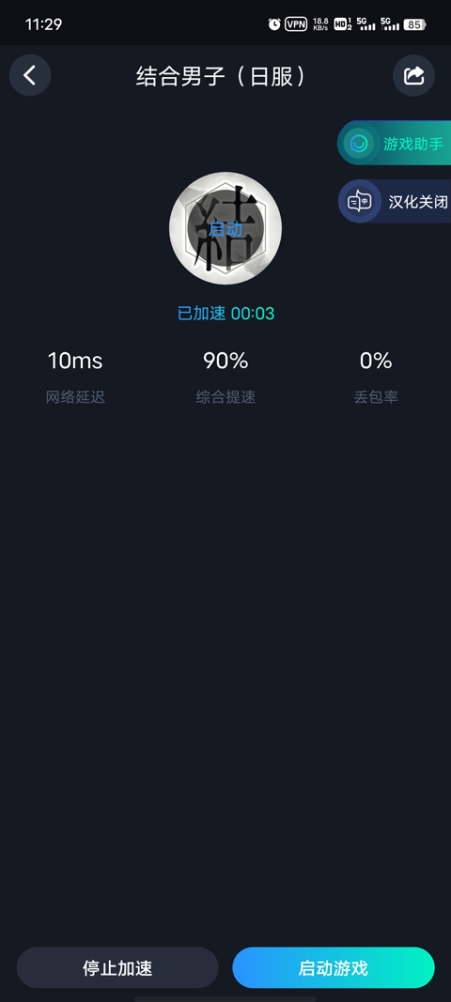Tap the 游戏助手 label text
Viewport: 451px width, 1002px height.
point(413,143)
